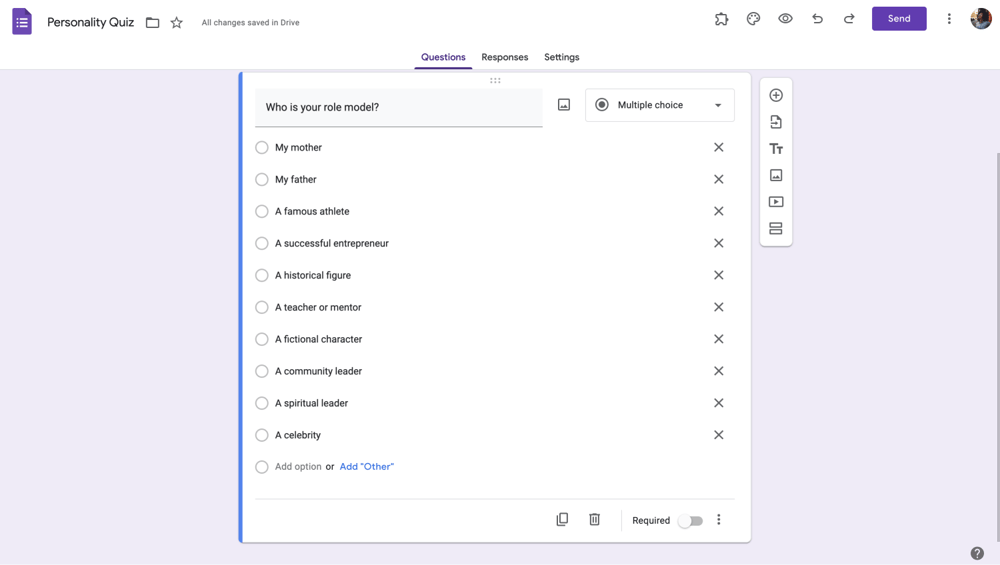Click the Send button
This screenshot has height=565, width=1000.
(x=898, y=19)
